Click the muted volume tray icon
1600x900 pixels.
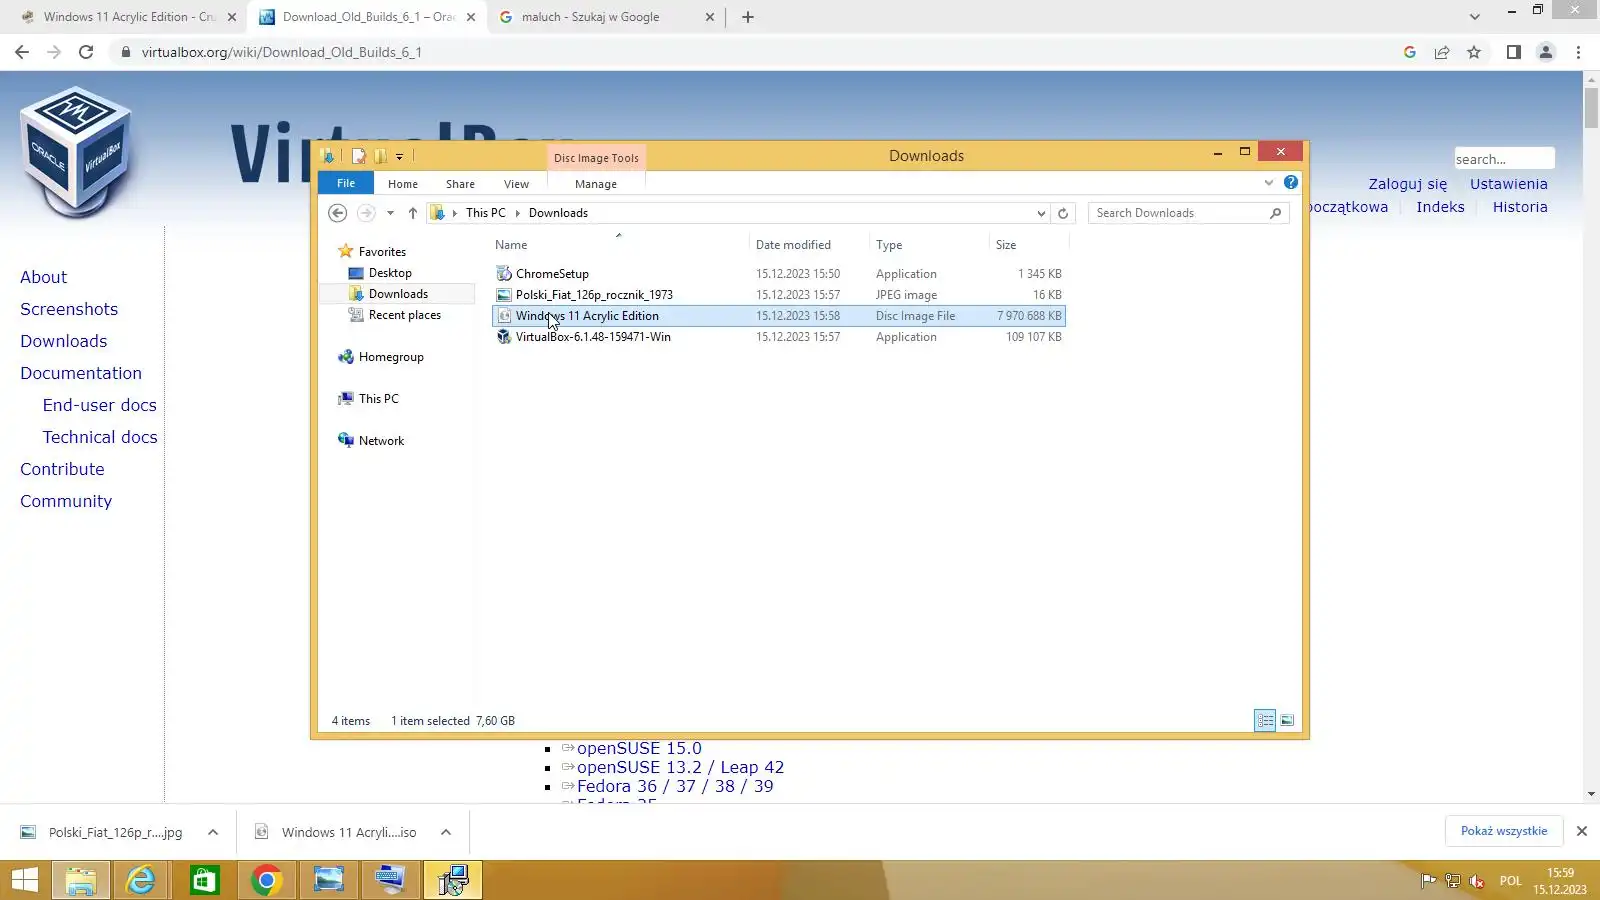pyautogui.click(x=1477, y=881)
